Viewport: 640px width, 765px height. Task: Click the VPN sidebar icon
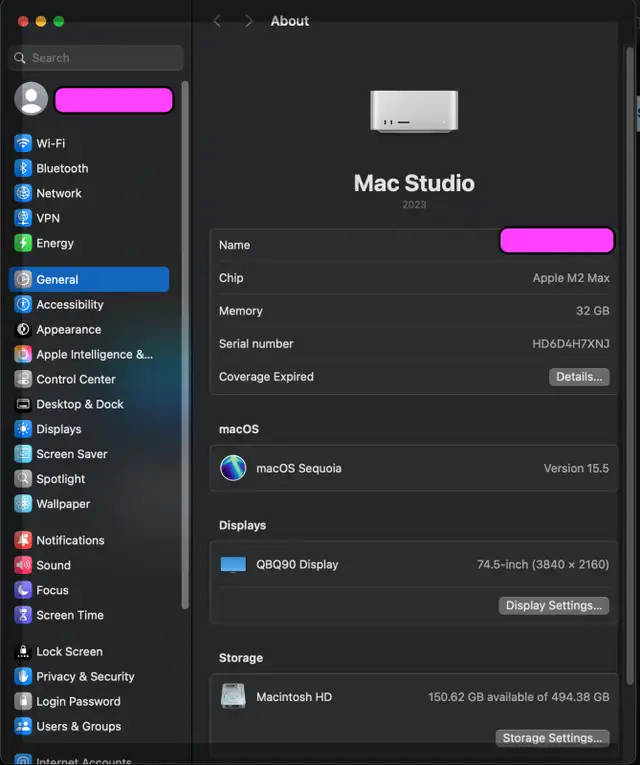[23, 218]
